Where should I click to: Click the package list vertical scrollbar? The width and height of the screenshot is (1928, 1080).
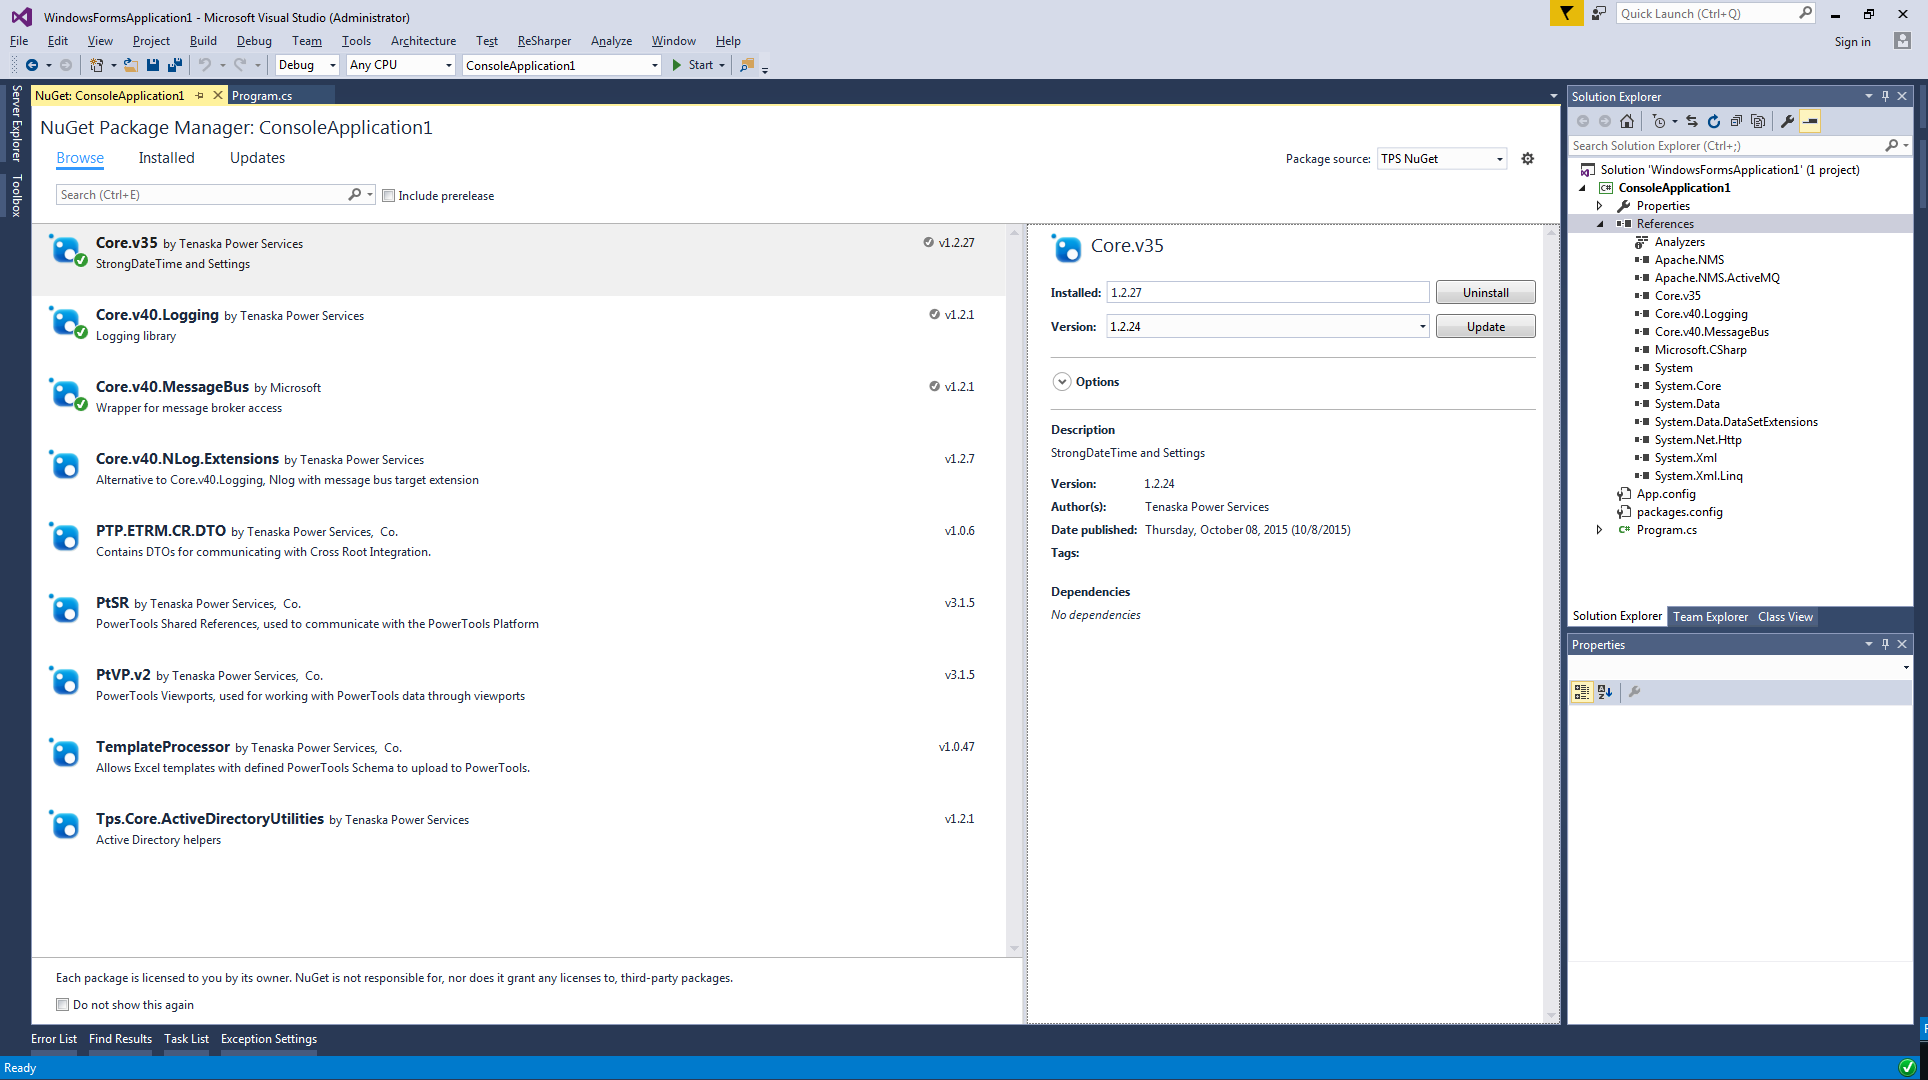click(x=1014, y=590)
